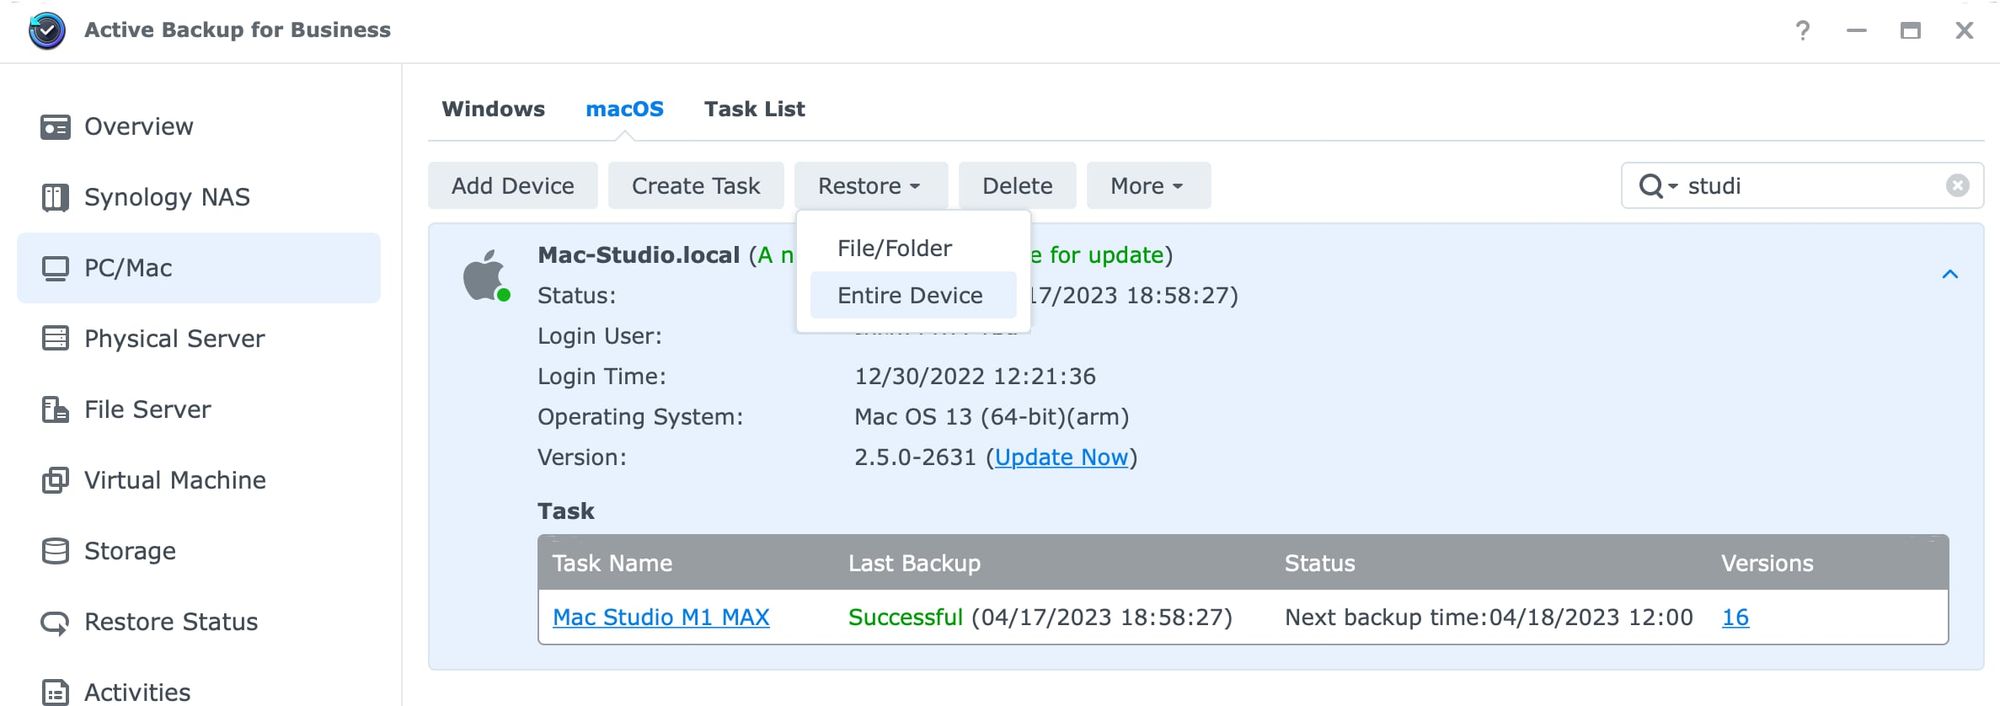Click the Task Name column header
This screenshot has height=706, width=2000.
point(612,563)
